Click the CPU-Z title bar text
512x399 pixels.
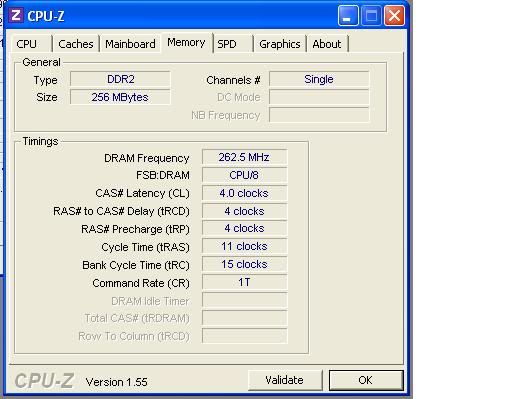(x=46, y=16)
